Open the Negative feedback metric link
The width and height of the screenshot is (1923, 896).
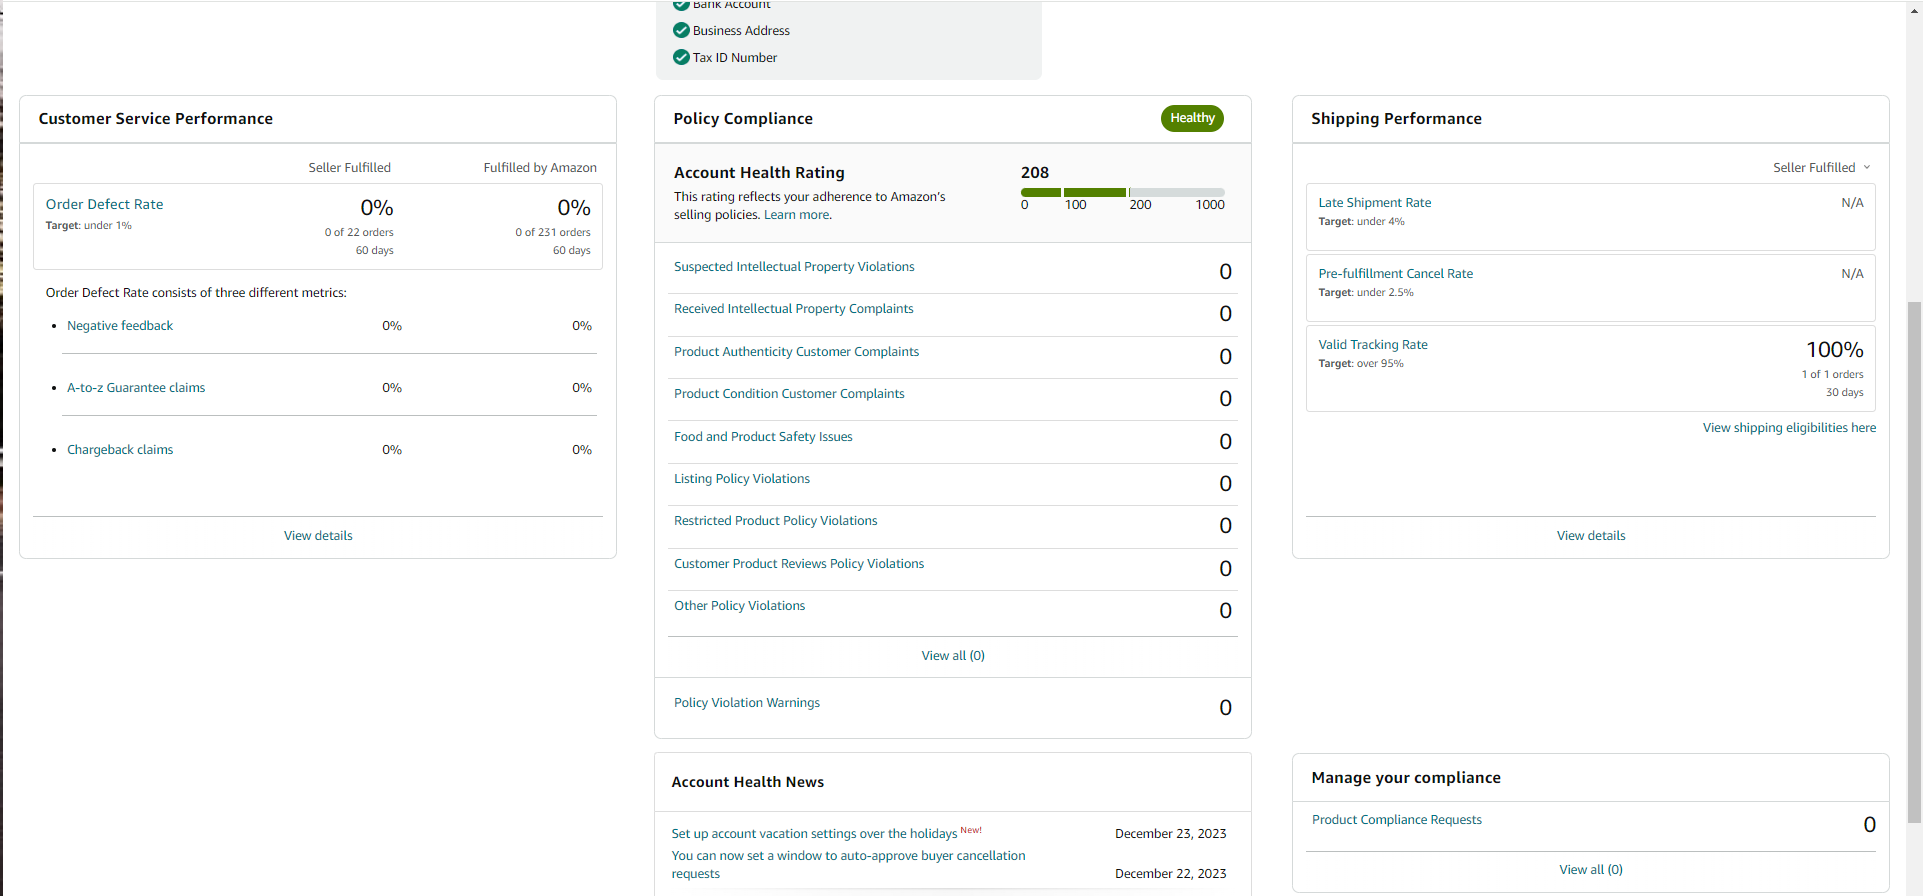pos(120,326)
